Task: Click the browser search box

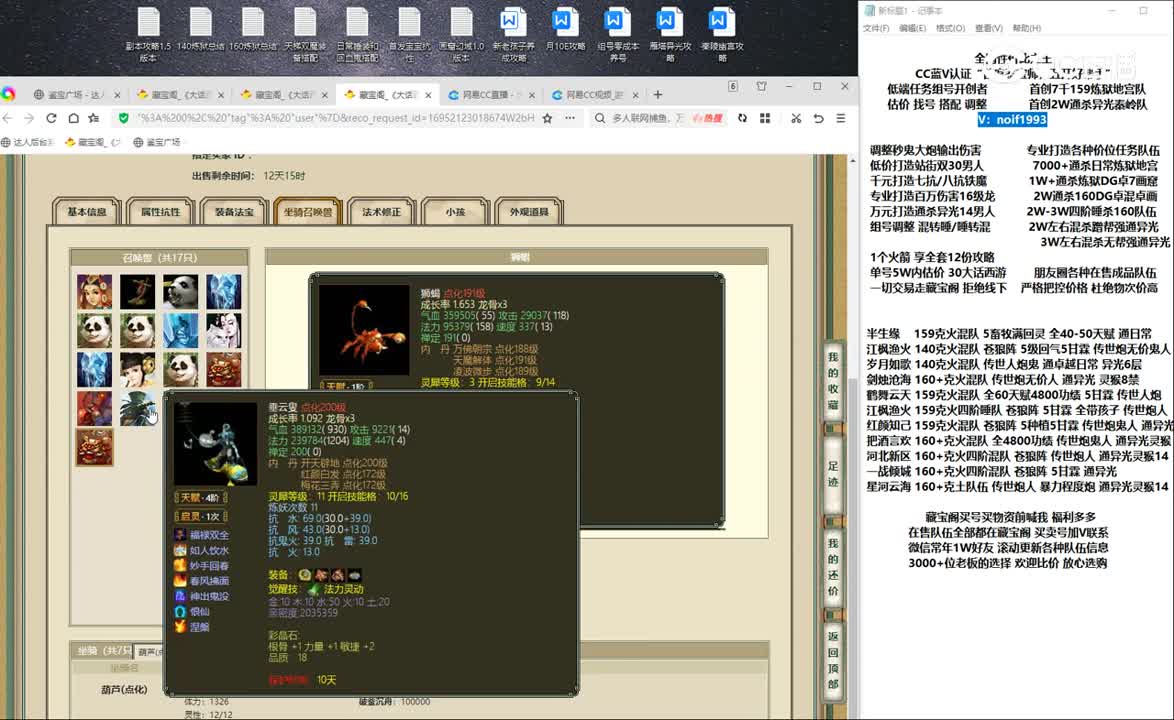Action: 647,118
